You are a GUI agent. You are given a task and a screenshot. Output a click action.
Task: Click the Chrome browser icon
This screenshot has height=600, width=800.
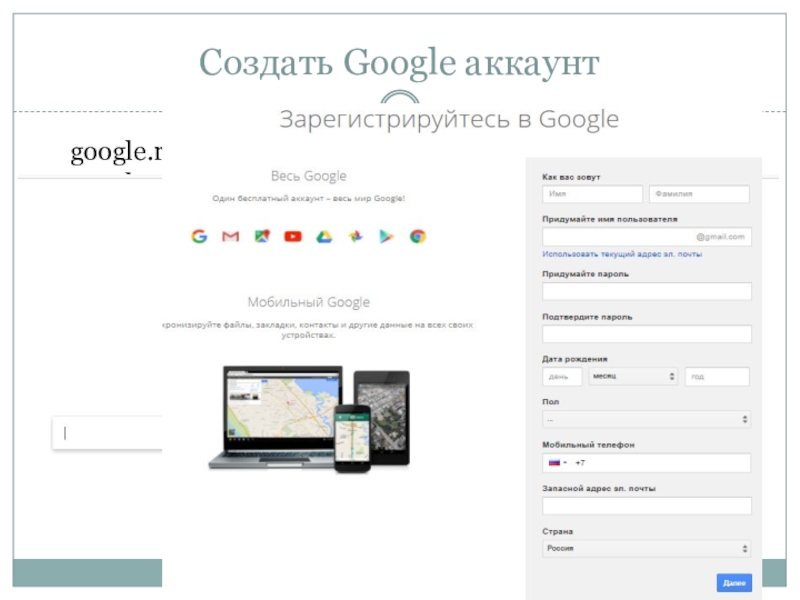(x=418, y=236)
